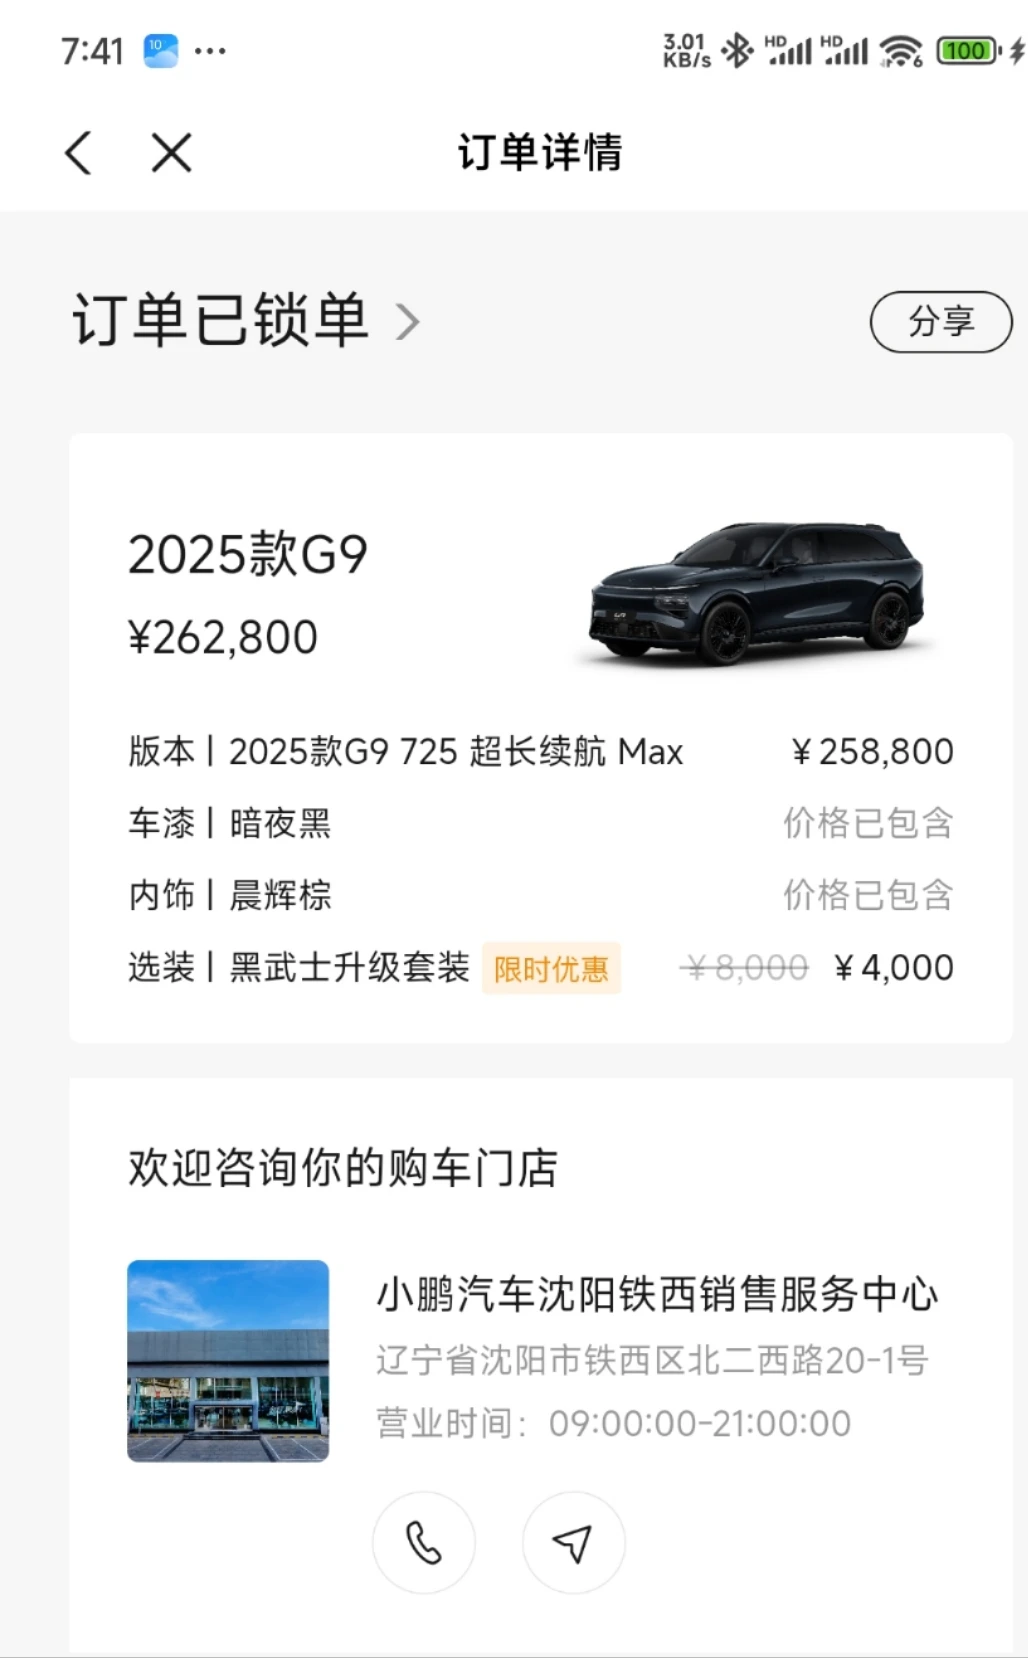Tap the three-dot notification overflow icon
Image resolution: width=1028 pixels, height=1658 pixels.
tap(210, 50)
